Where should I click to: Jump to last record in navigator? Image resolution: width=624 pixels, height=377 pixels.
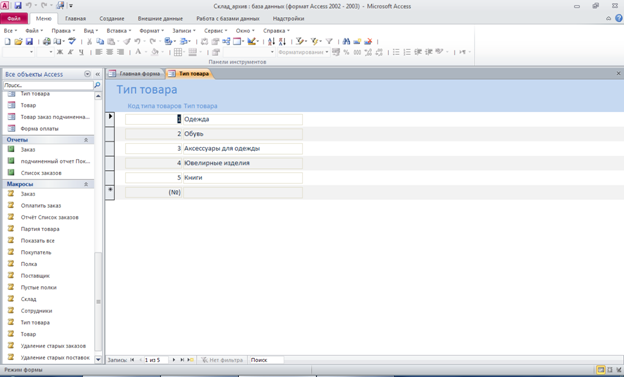182,360
